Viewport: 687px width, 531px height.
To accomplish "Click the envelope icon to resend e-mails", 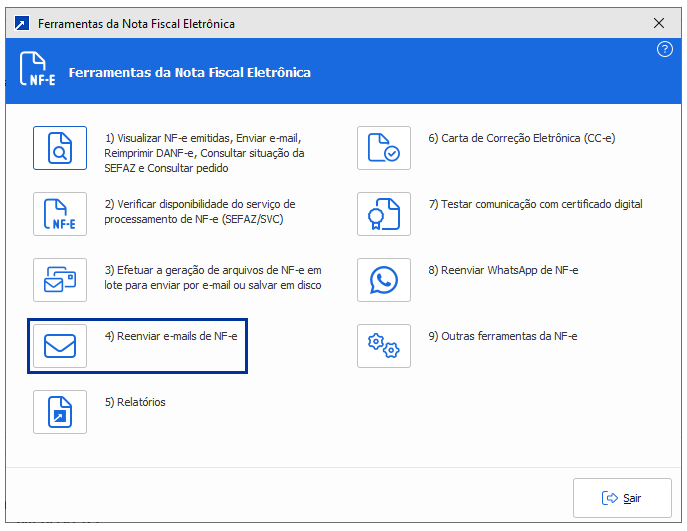I will tap(60, 346).
